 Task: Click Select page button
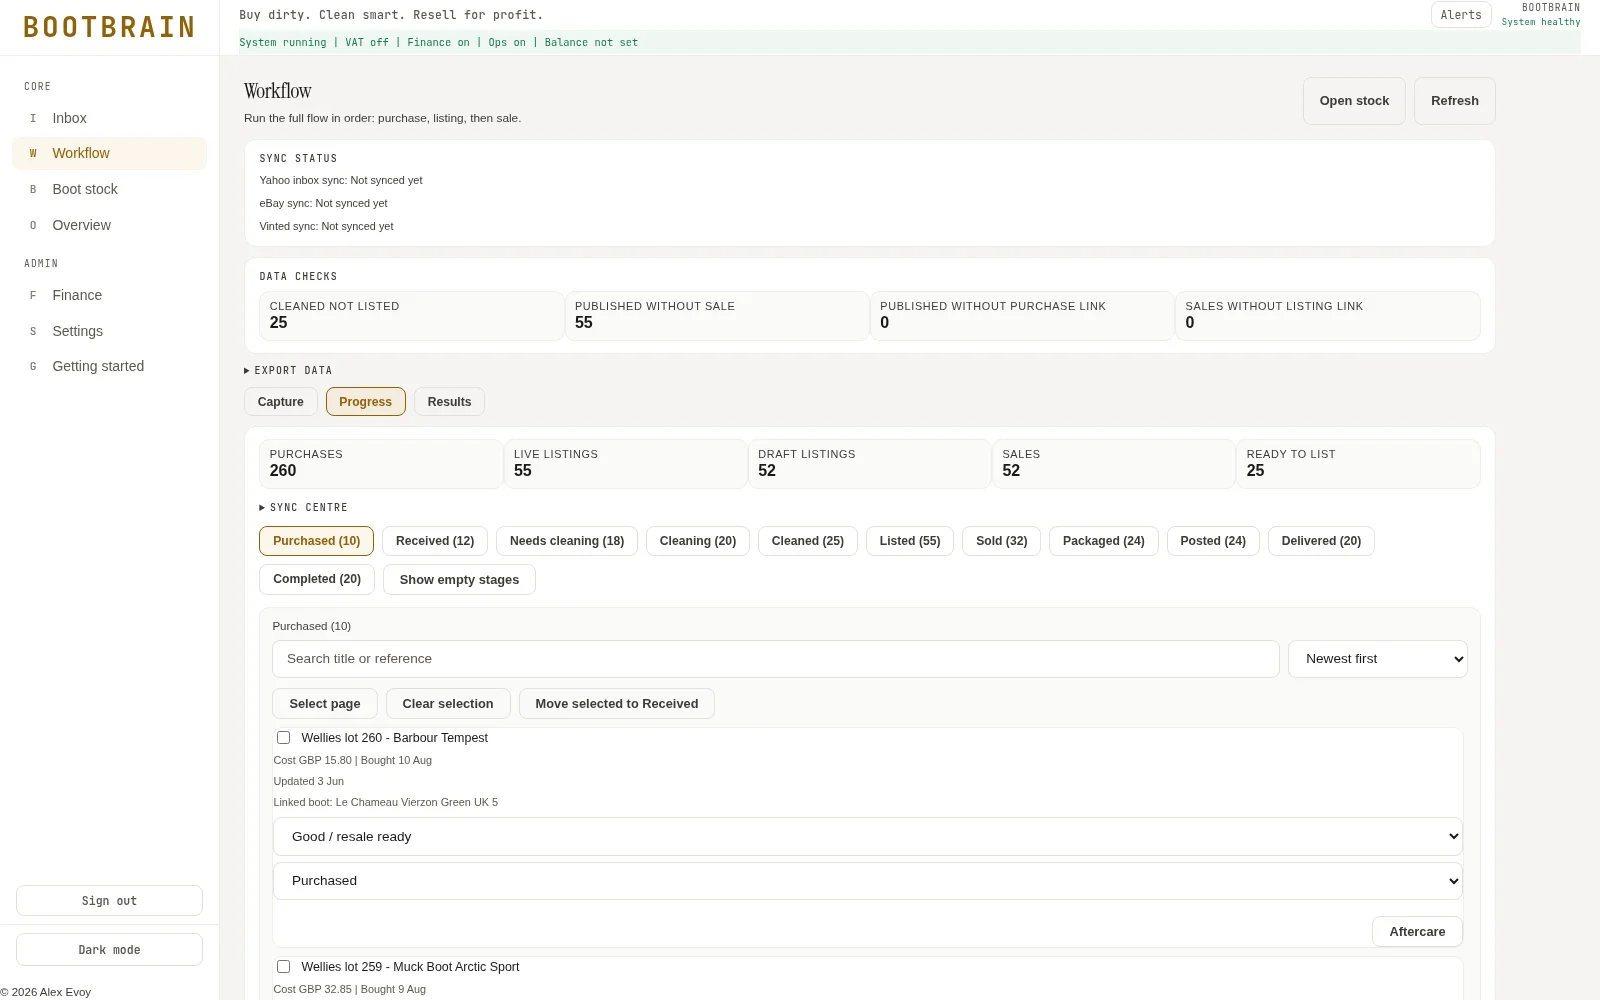[x=325, y=703]
